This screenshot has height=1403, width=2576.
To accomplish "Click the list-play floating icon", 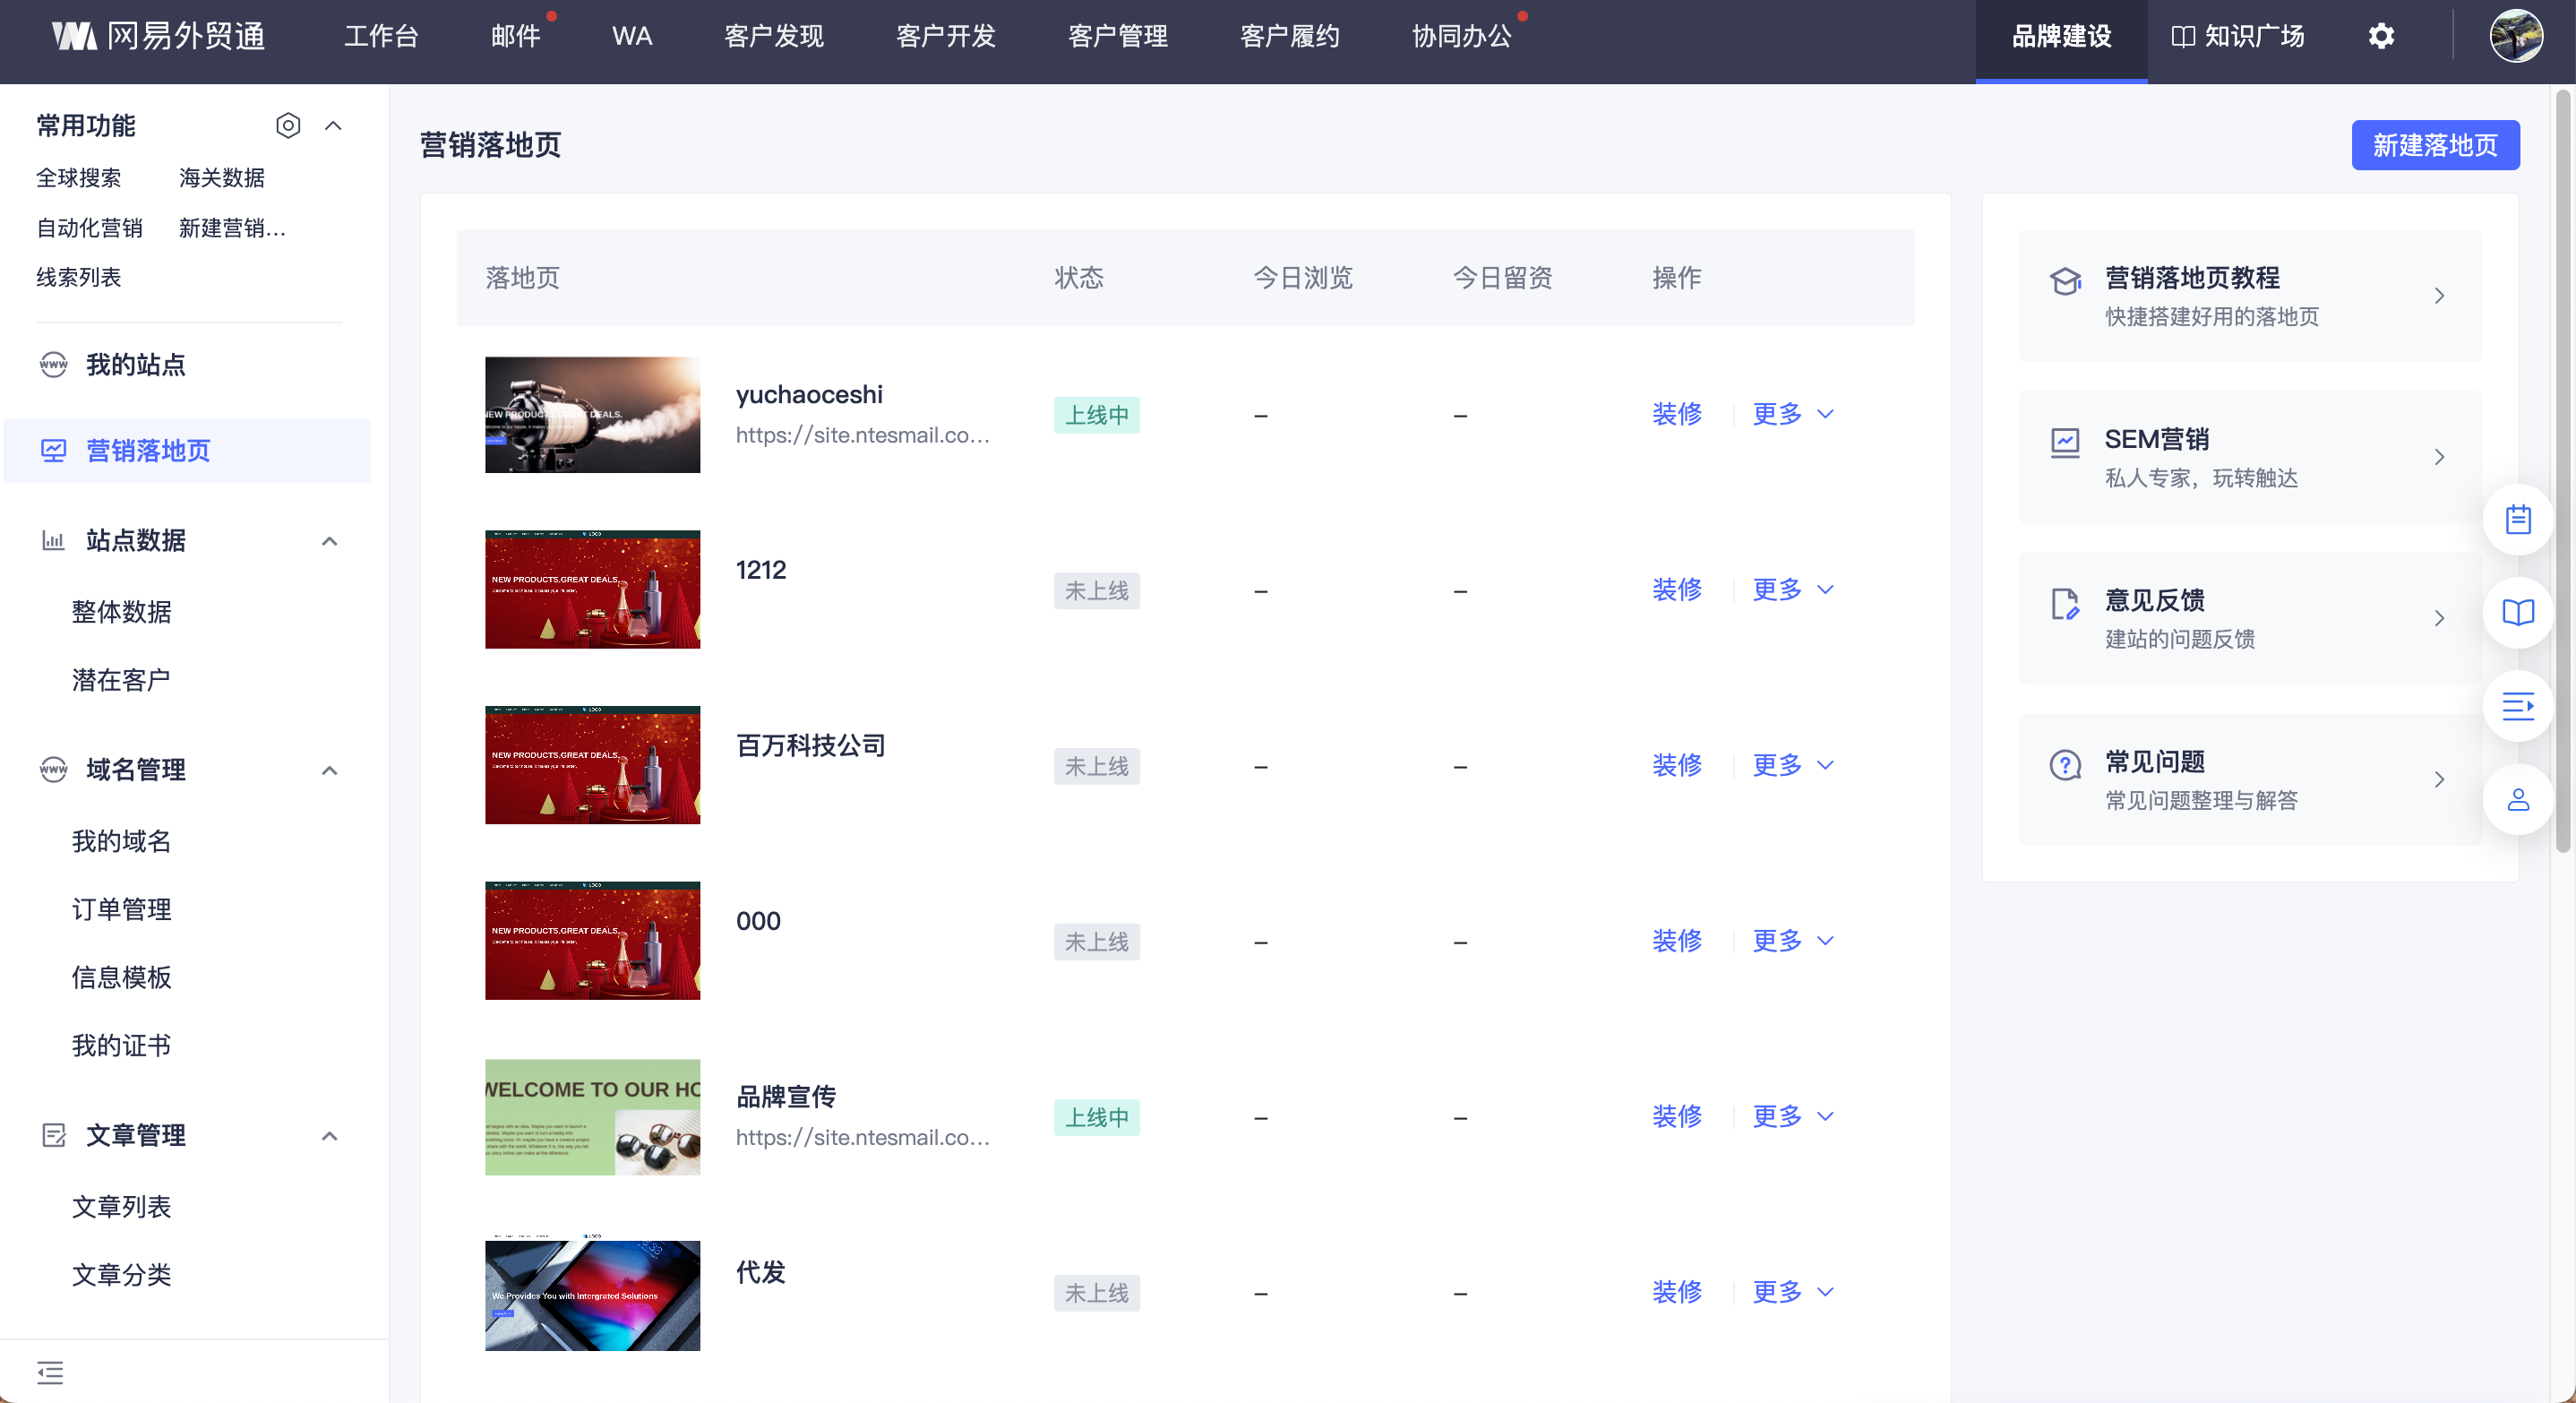I will pyautogui.click(x=2517, y=706).
